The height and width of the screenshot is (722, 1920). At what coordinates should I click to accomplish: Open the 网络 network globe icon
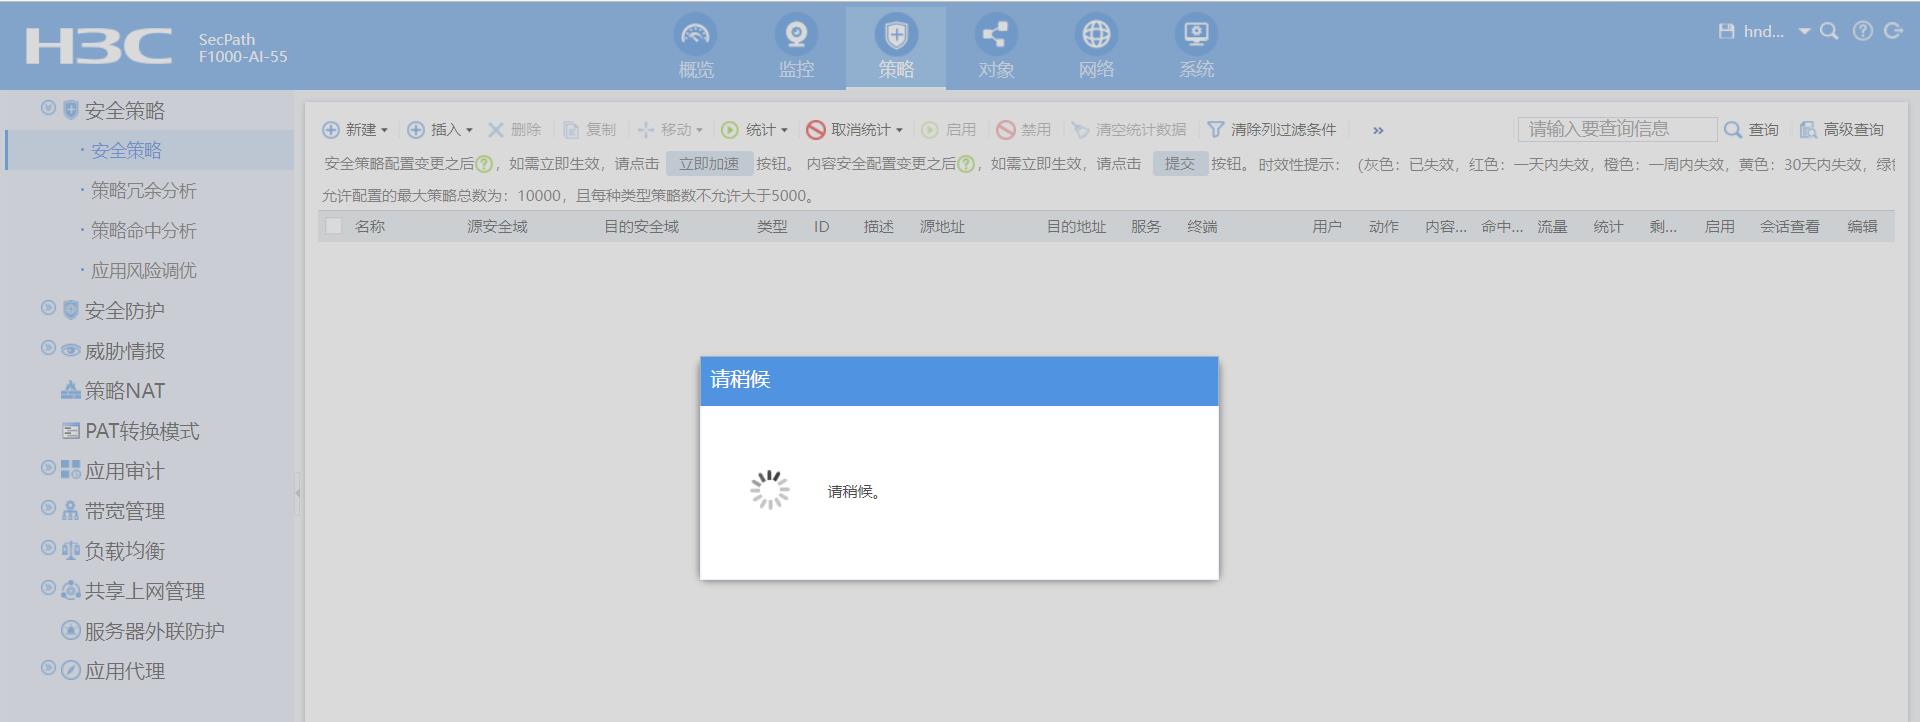point(1096,35)
